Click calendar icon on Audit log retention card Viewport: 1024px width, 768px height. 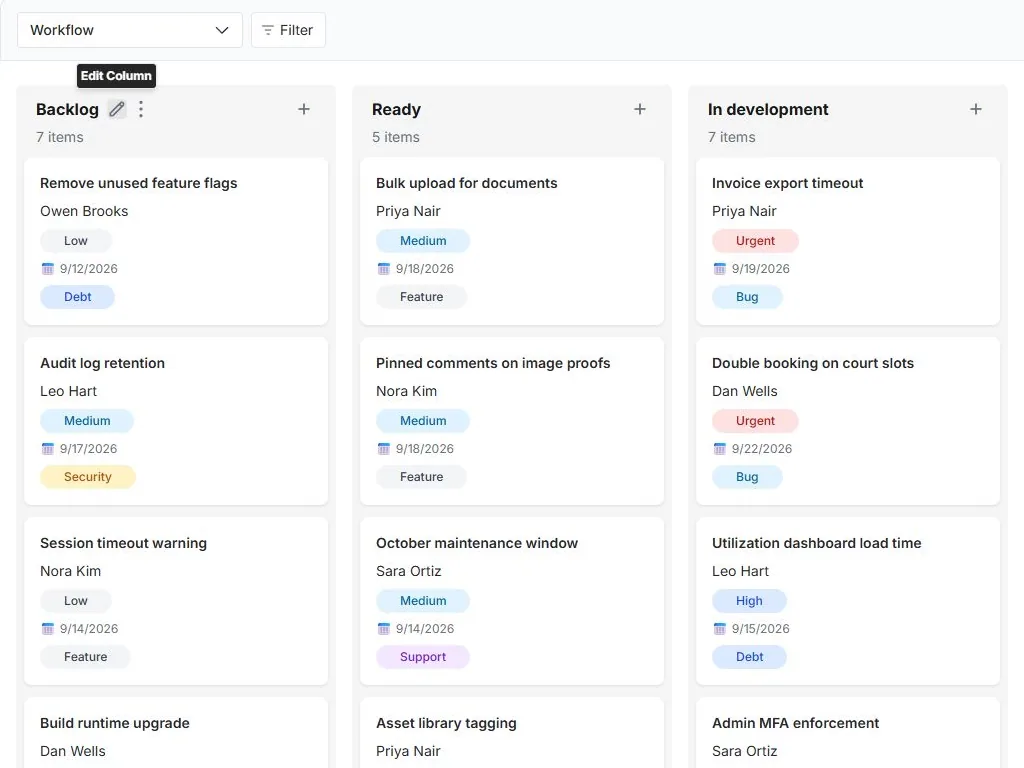pos(48,449)
